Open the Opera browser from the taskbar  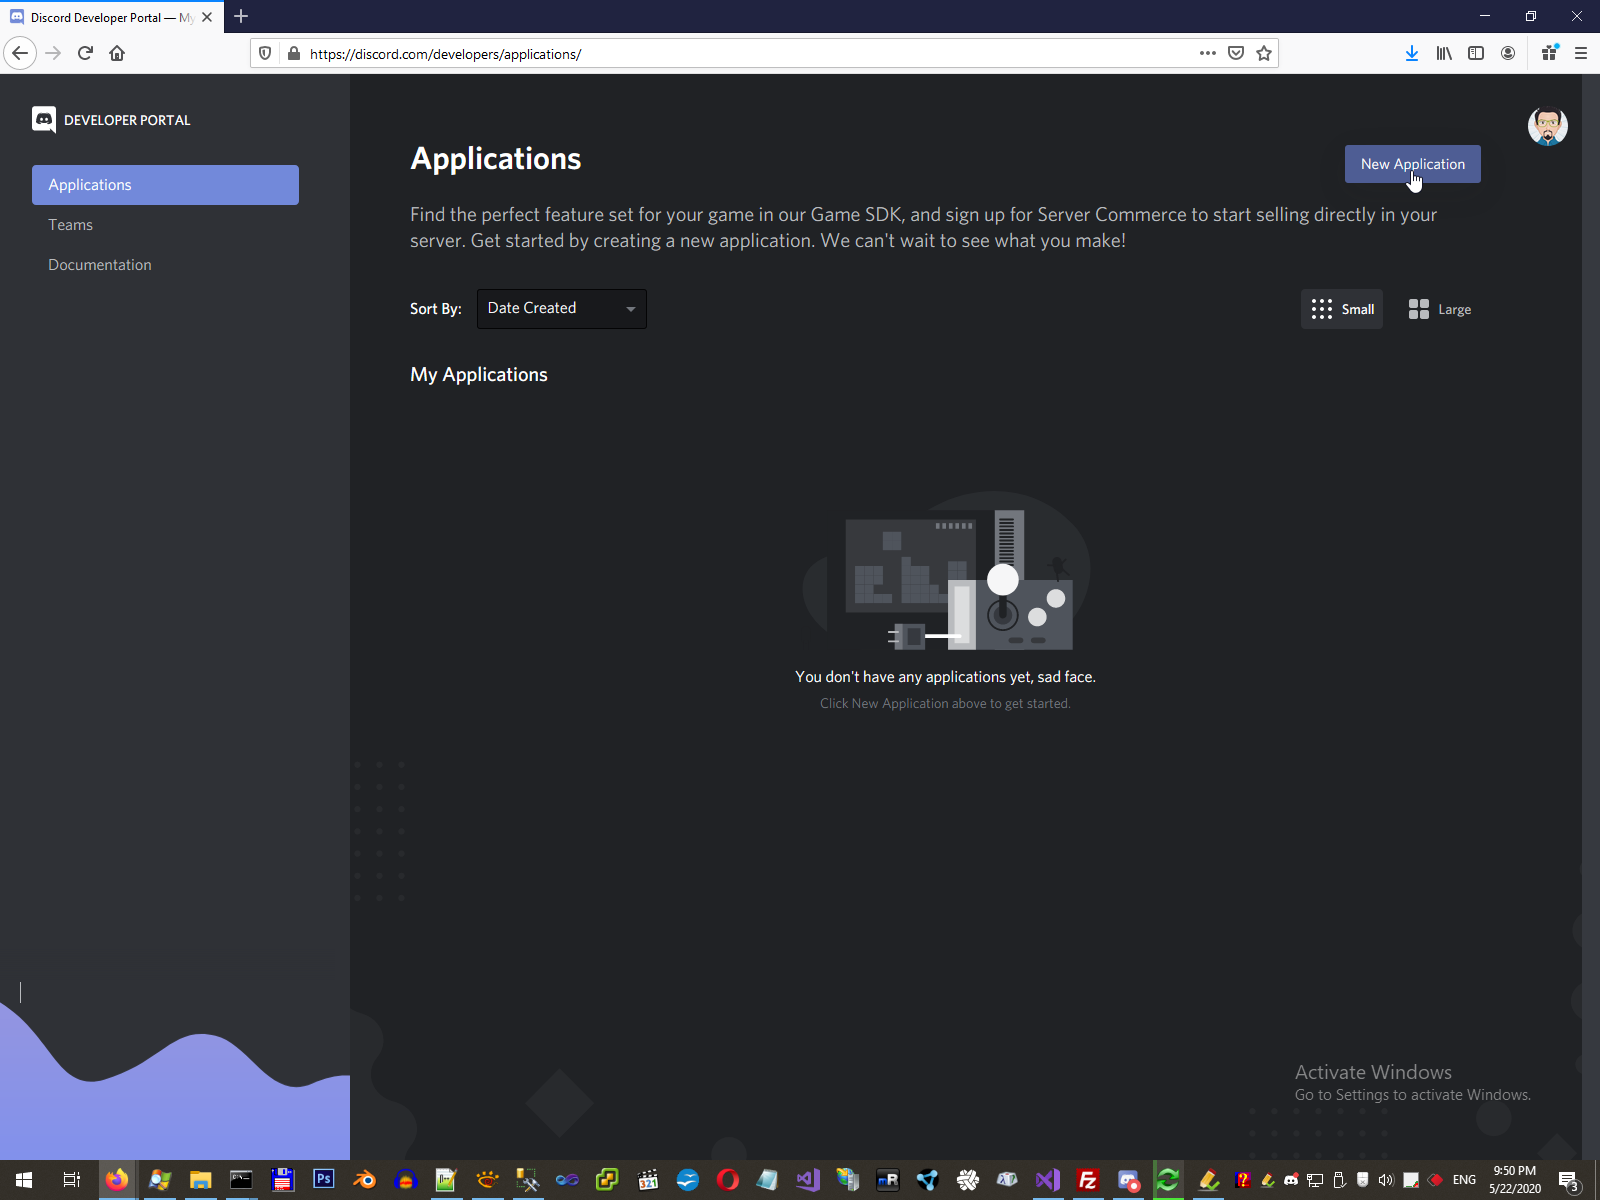(728, 1180)
